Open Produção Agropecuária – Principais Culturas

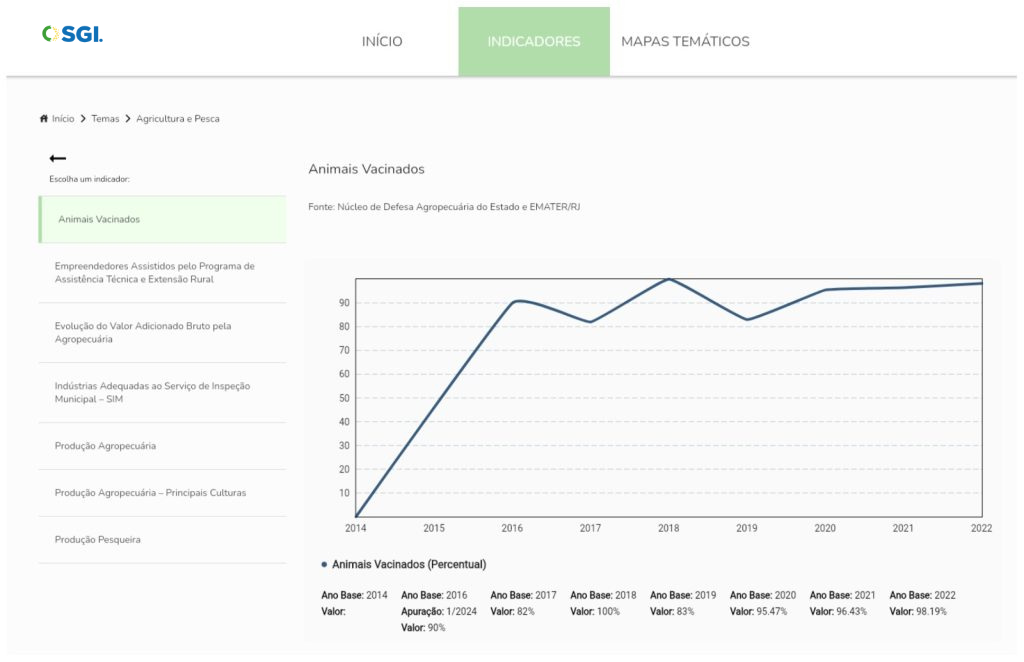coord(150,493)
